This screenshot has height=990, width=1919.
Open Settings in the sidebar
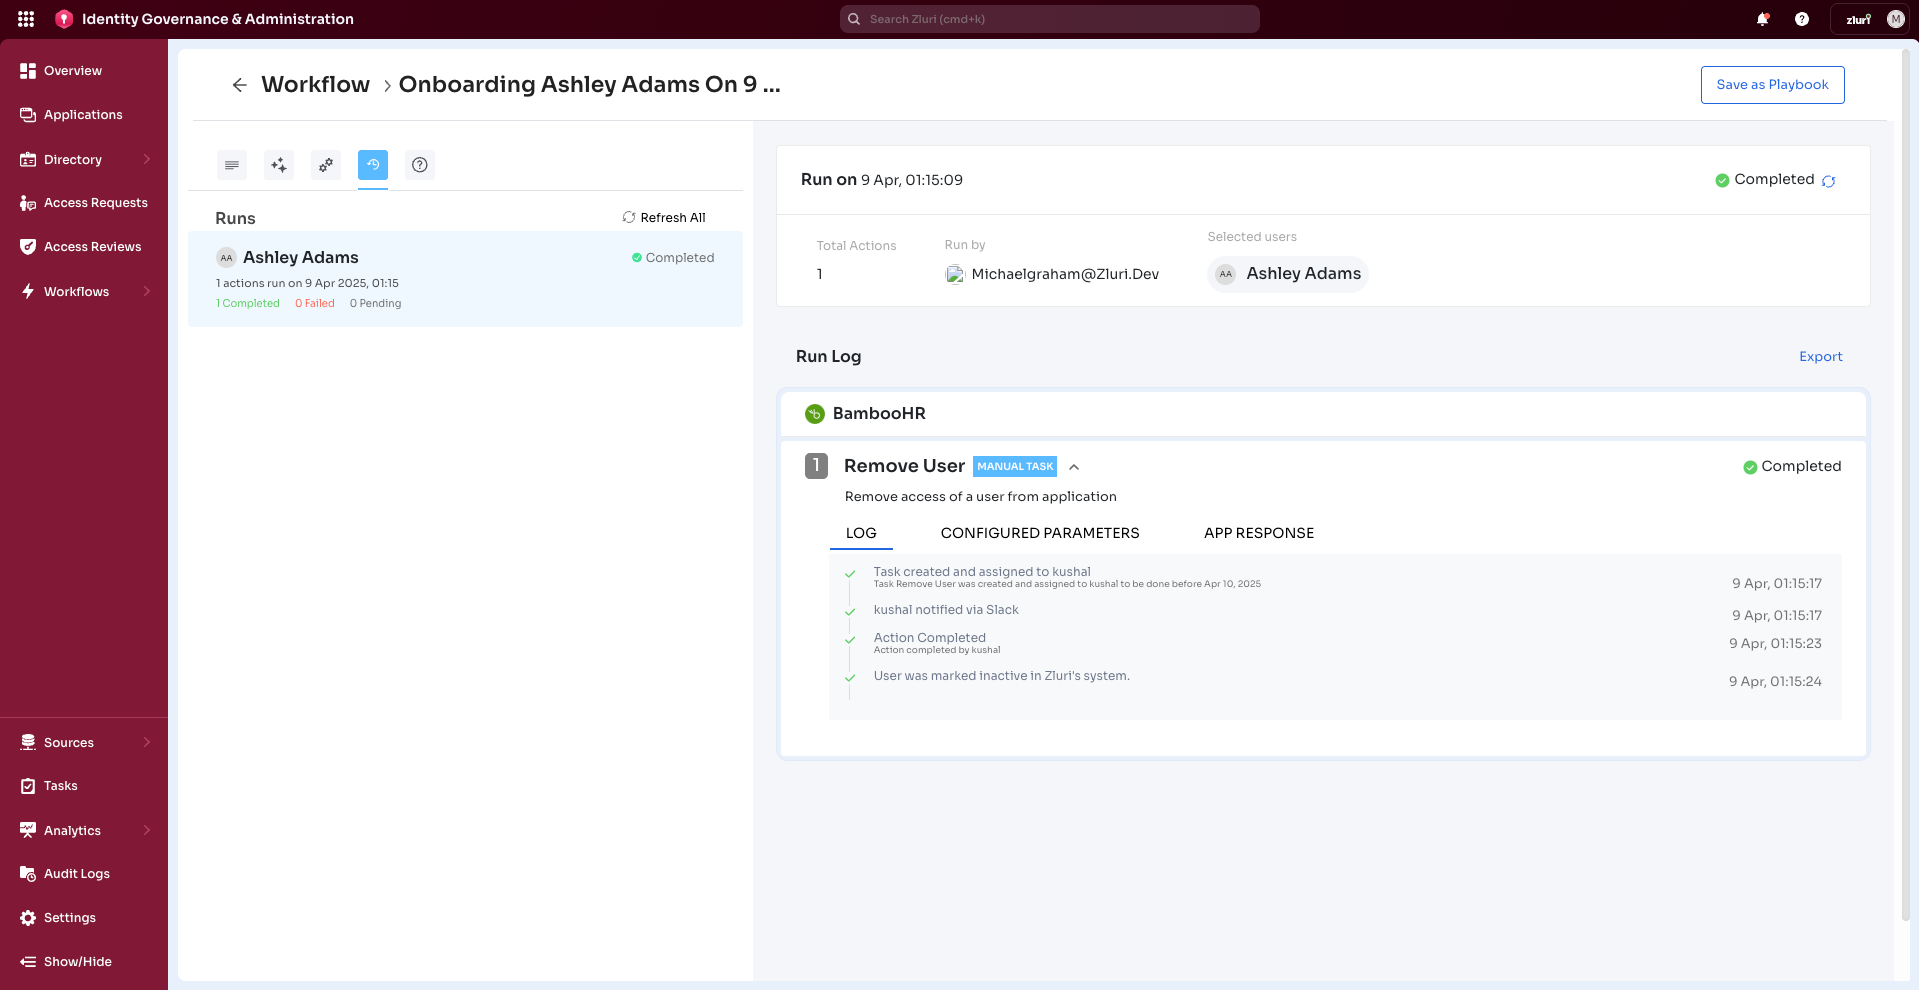click(x=70, y=918)
